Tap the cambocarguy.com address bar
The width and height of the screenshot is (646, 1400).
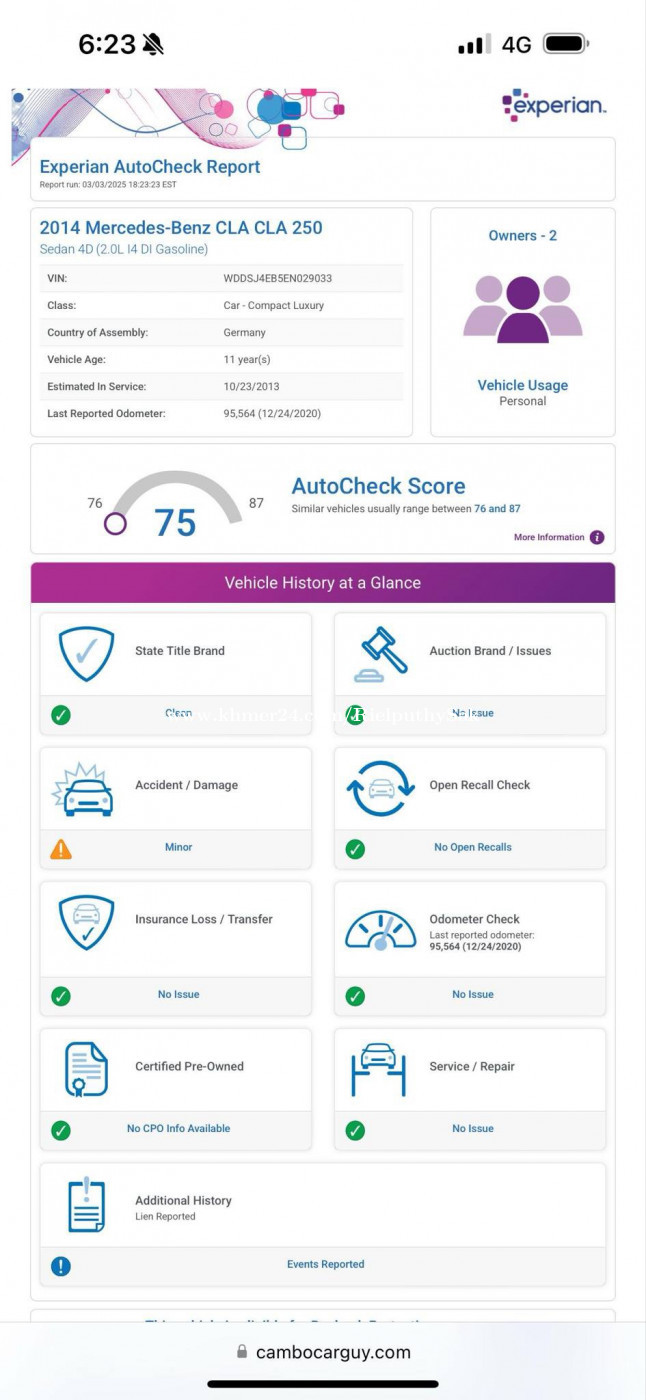coord(323,1352)
